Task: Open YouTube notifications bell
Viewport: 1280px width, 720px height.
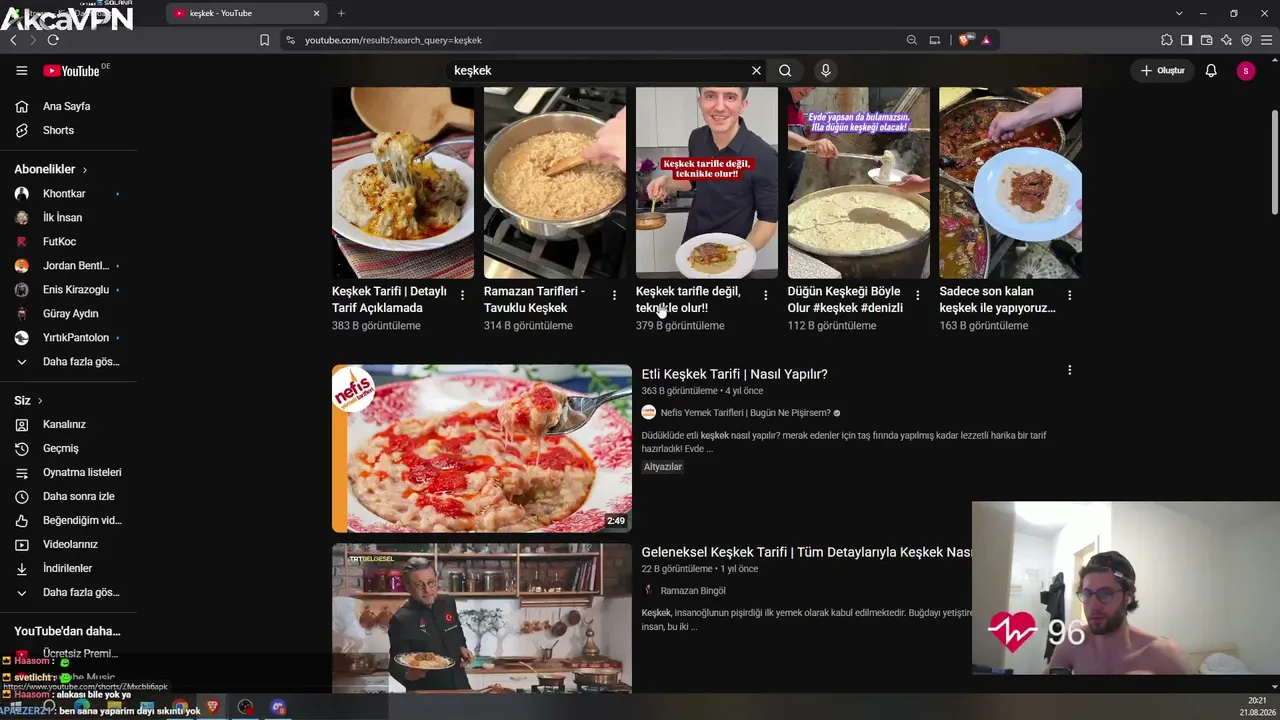Action: [x=1211, y=71]
